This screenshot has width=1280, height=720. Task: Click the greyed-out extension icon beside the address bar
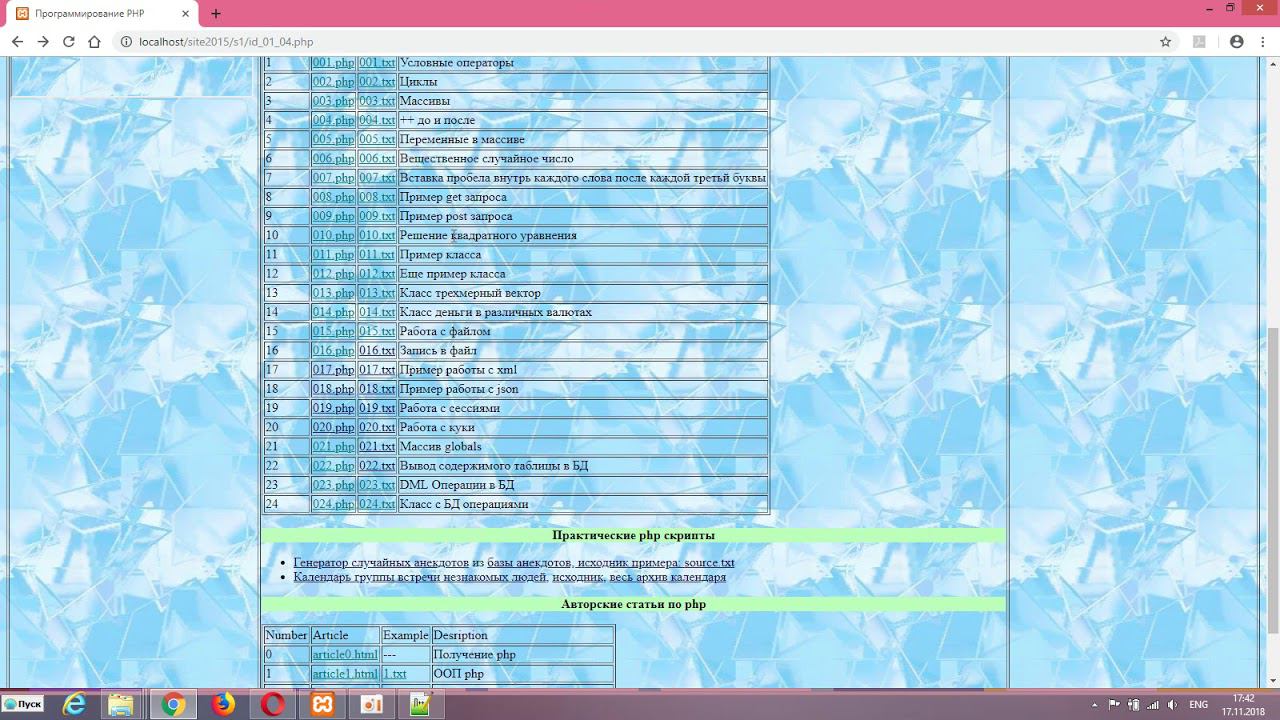tap(1200, 42)
